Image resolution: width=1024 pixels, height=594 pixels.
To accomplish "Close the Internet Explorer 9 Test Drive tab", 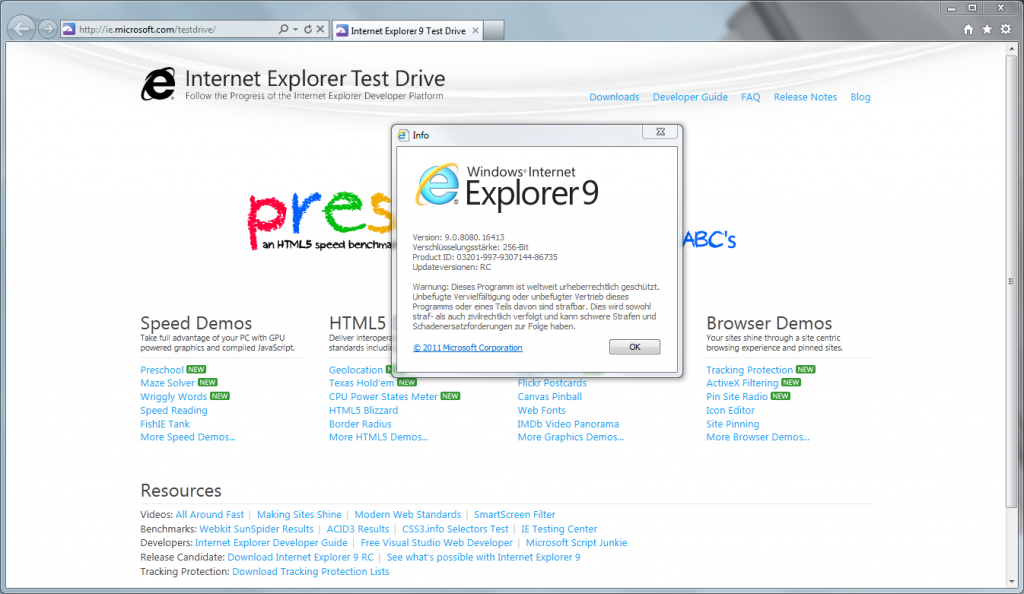I will click(x=475, y=31).
